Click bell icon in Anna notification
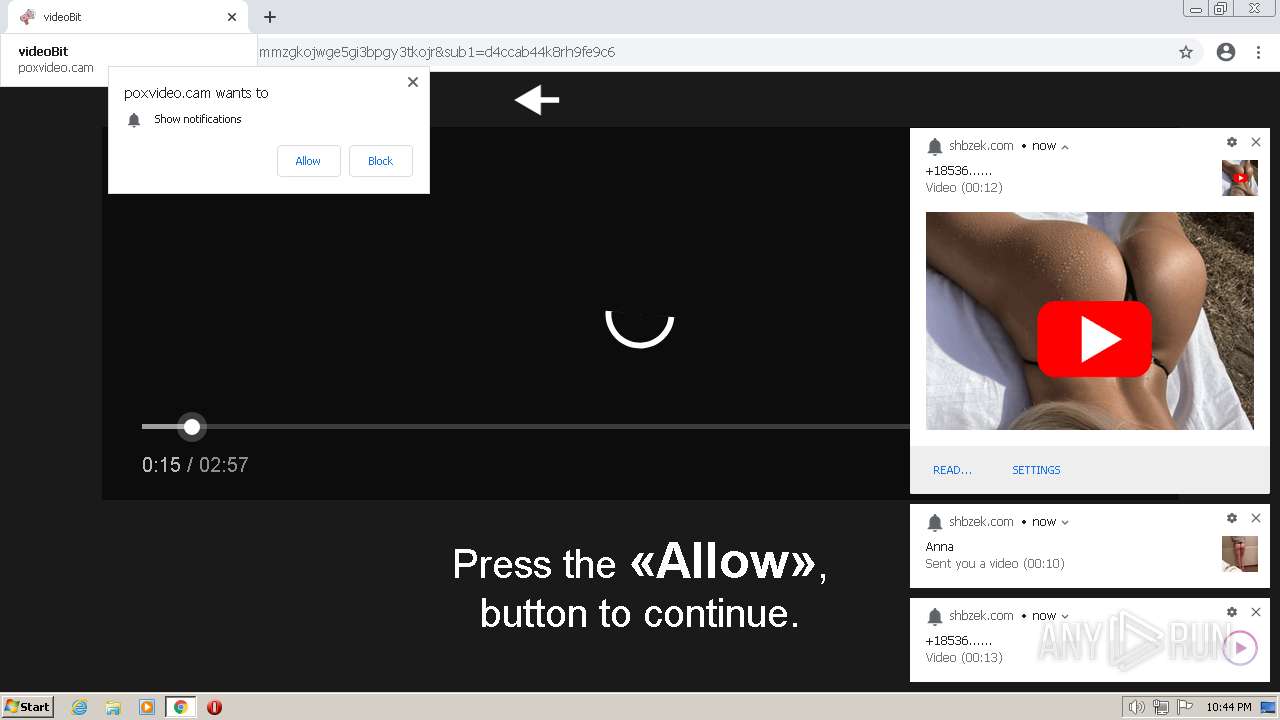1280x720 pixels. coord(935,523)
